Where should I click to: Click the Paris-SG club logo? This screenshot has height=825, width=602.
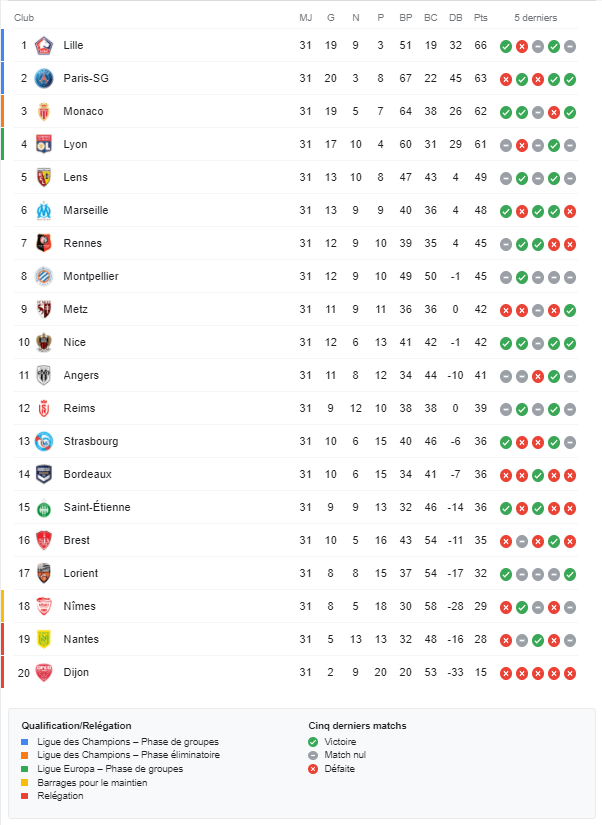[x=43, y=79]
